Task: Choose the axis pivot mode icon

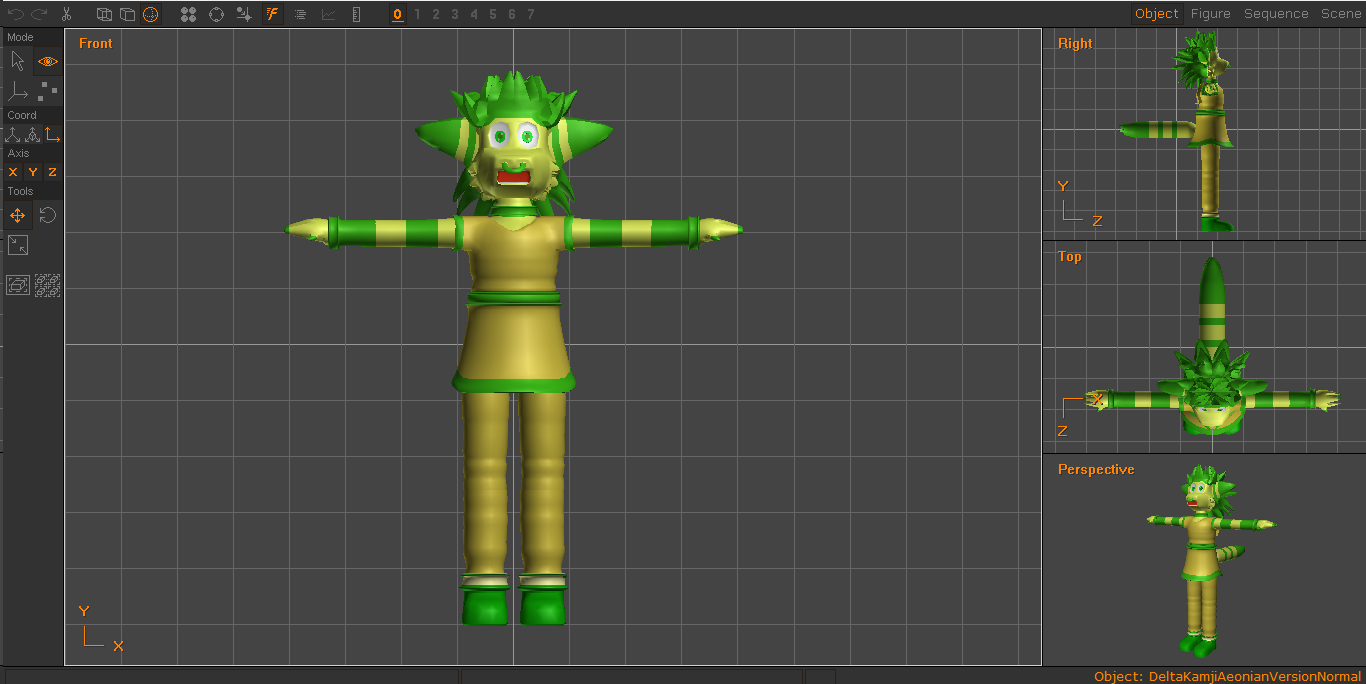Action: coord(18,92)
